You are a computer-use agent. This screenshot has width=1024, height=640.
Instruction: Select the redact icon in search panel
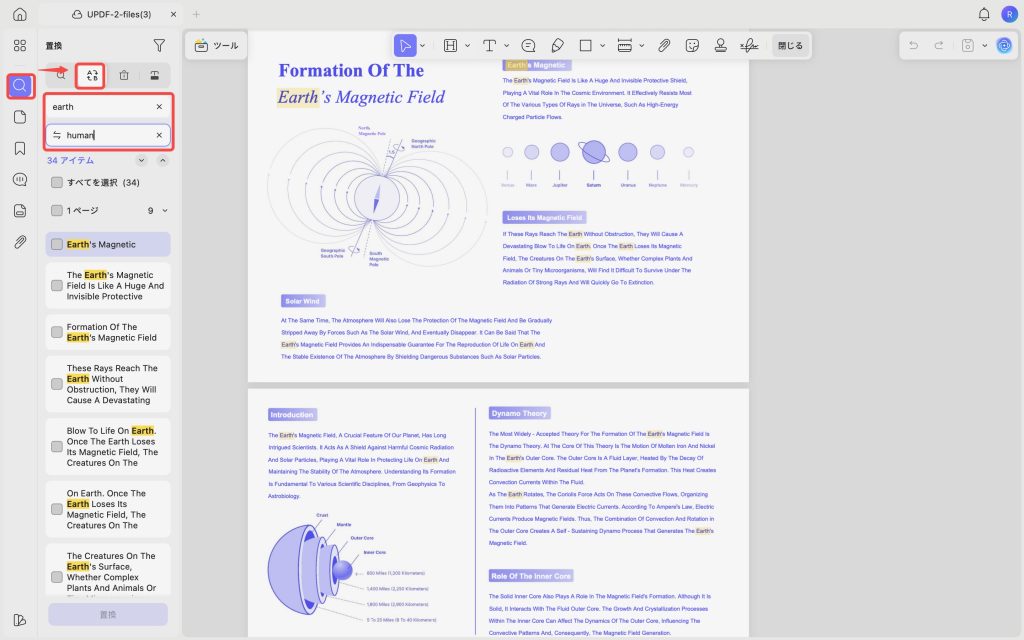pyautogui.click(x=155, y=75)
